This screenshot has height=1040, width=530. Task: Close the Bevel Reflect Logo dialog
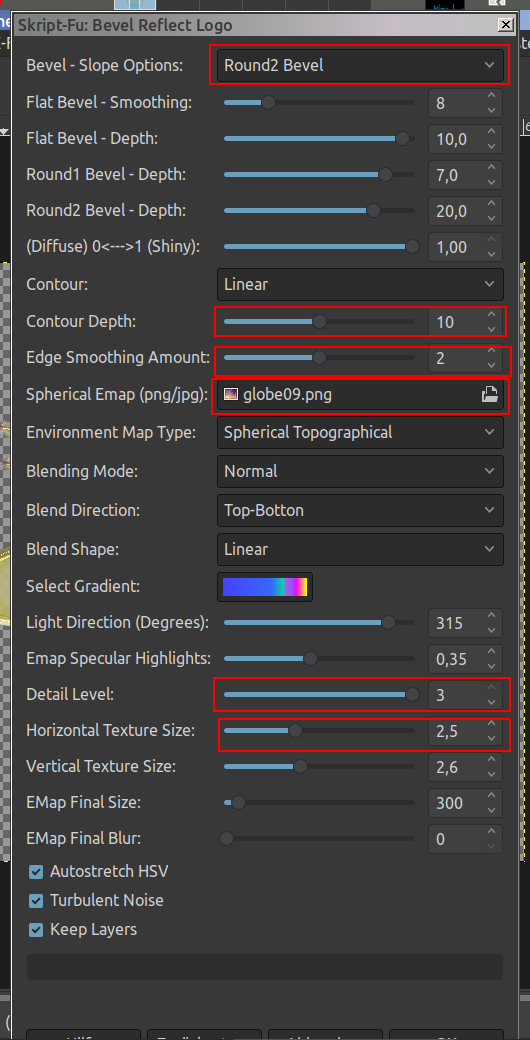coord(505,25)
